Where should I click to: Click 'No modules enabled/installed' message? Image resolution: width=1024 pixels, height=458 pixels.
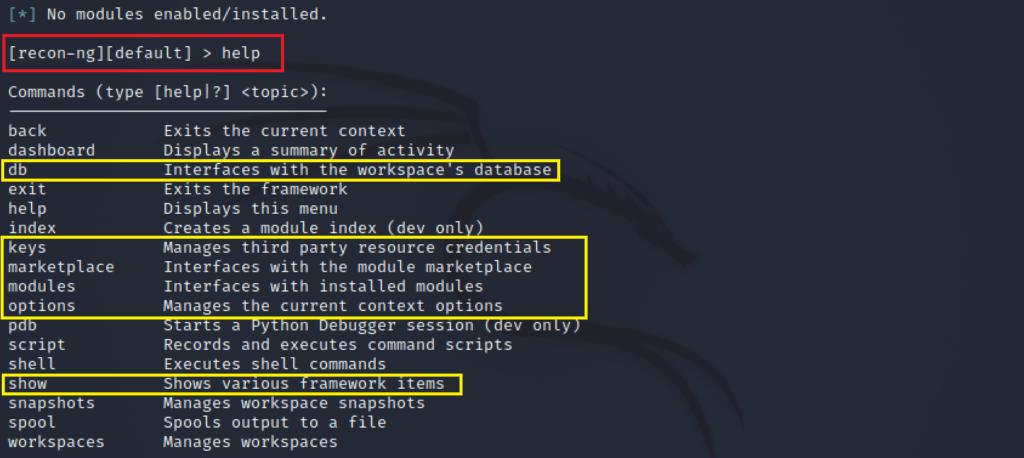click(168, 14)
